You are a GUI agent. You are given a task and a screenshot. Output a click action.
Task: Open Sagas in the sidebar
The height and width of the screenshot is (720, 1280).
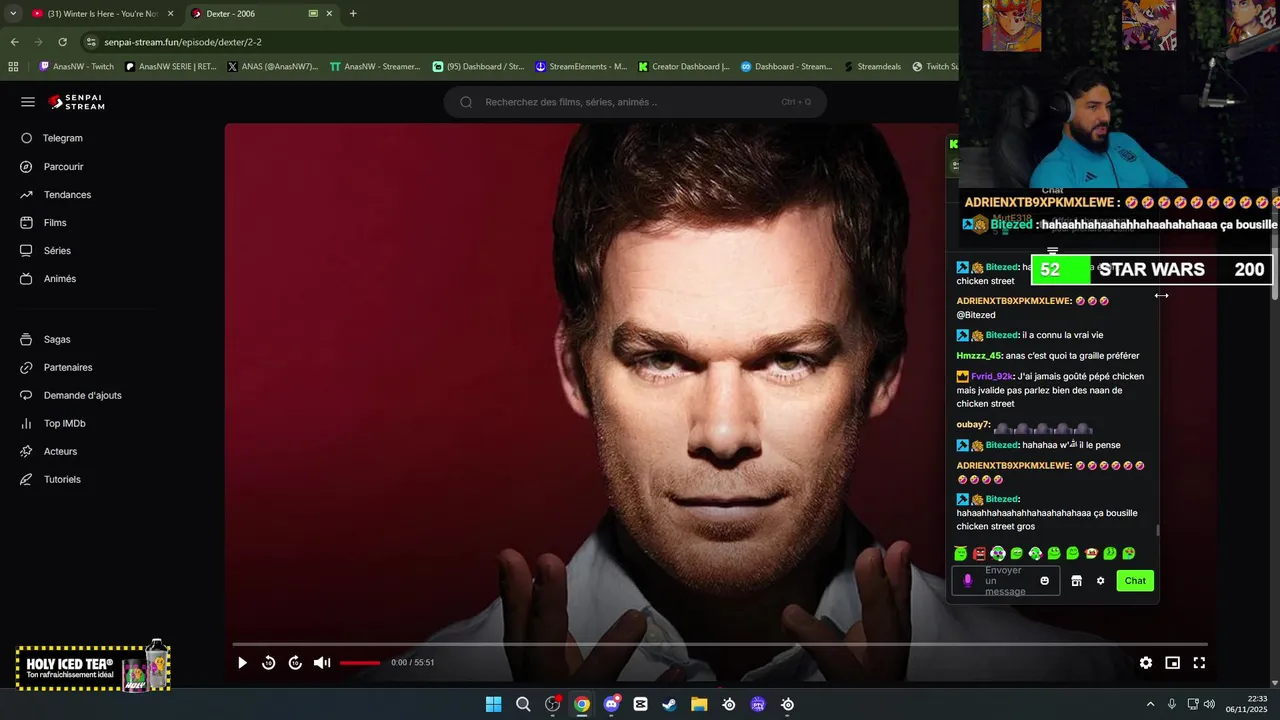point(46,340)
